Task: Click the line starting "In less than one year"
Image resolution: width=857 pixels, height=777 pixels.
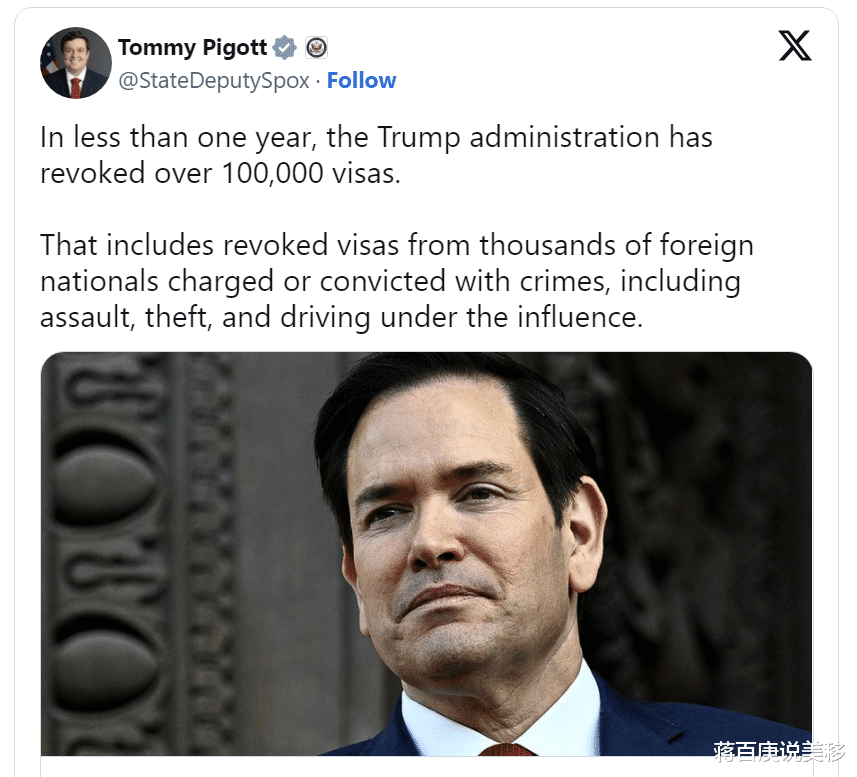Action: click(376, 137)
